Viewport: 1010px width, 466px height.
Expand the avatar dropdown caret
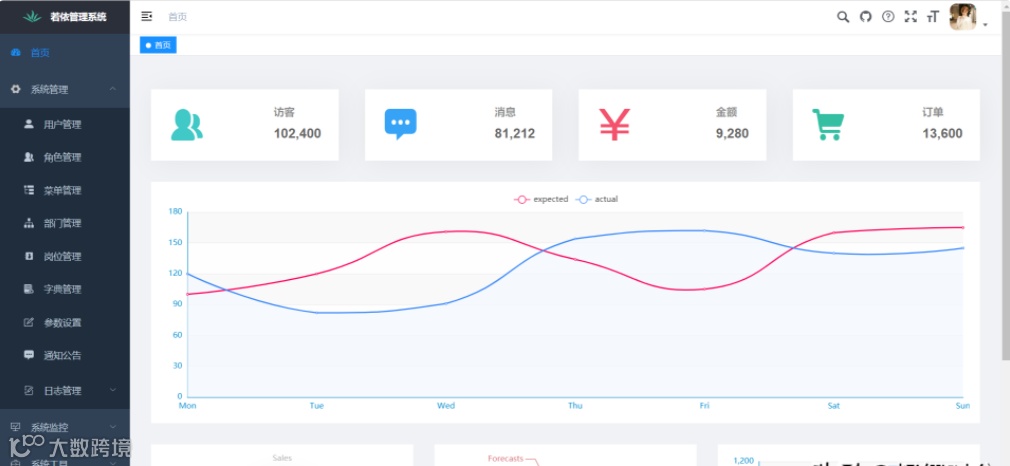(986, 24)
